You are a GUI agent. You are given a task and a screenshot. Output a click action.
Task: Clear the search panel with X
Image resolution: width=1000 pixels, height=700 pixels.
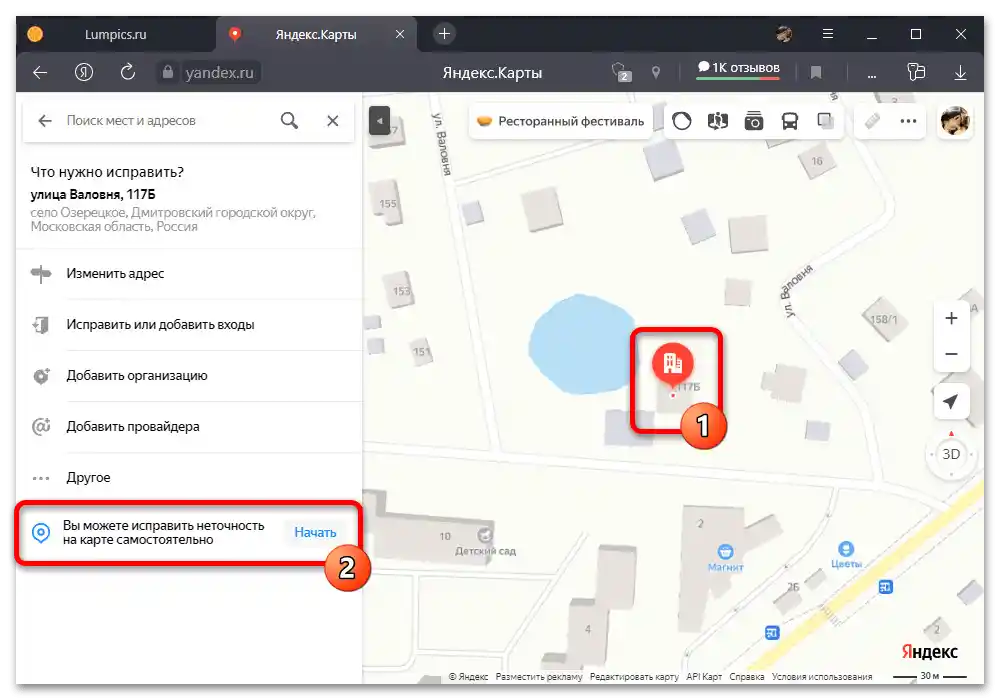(x=333, y=120)
